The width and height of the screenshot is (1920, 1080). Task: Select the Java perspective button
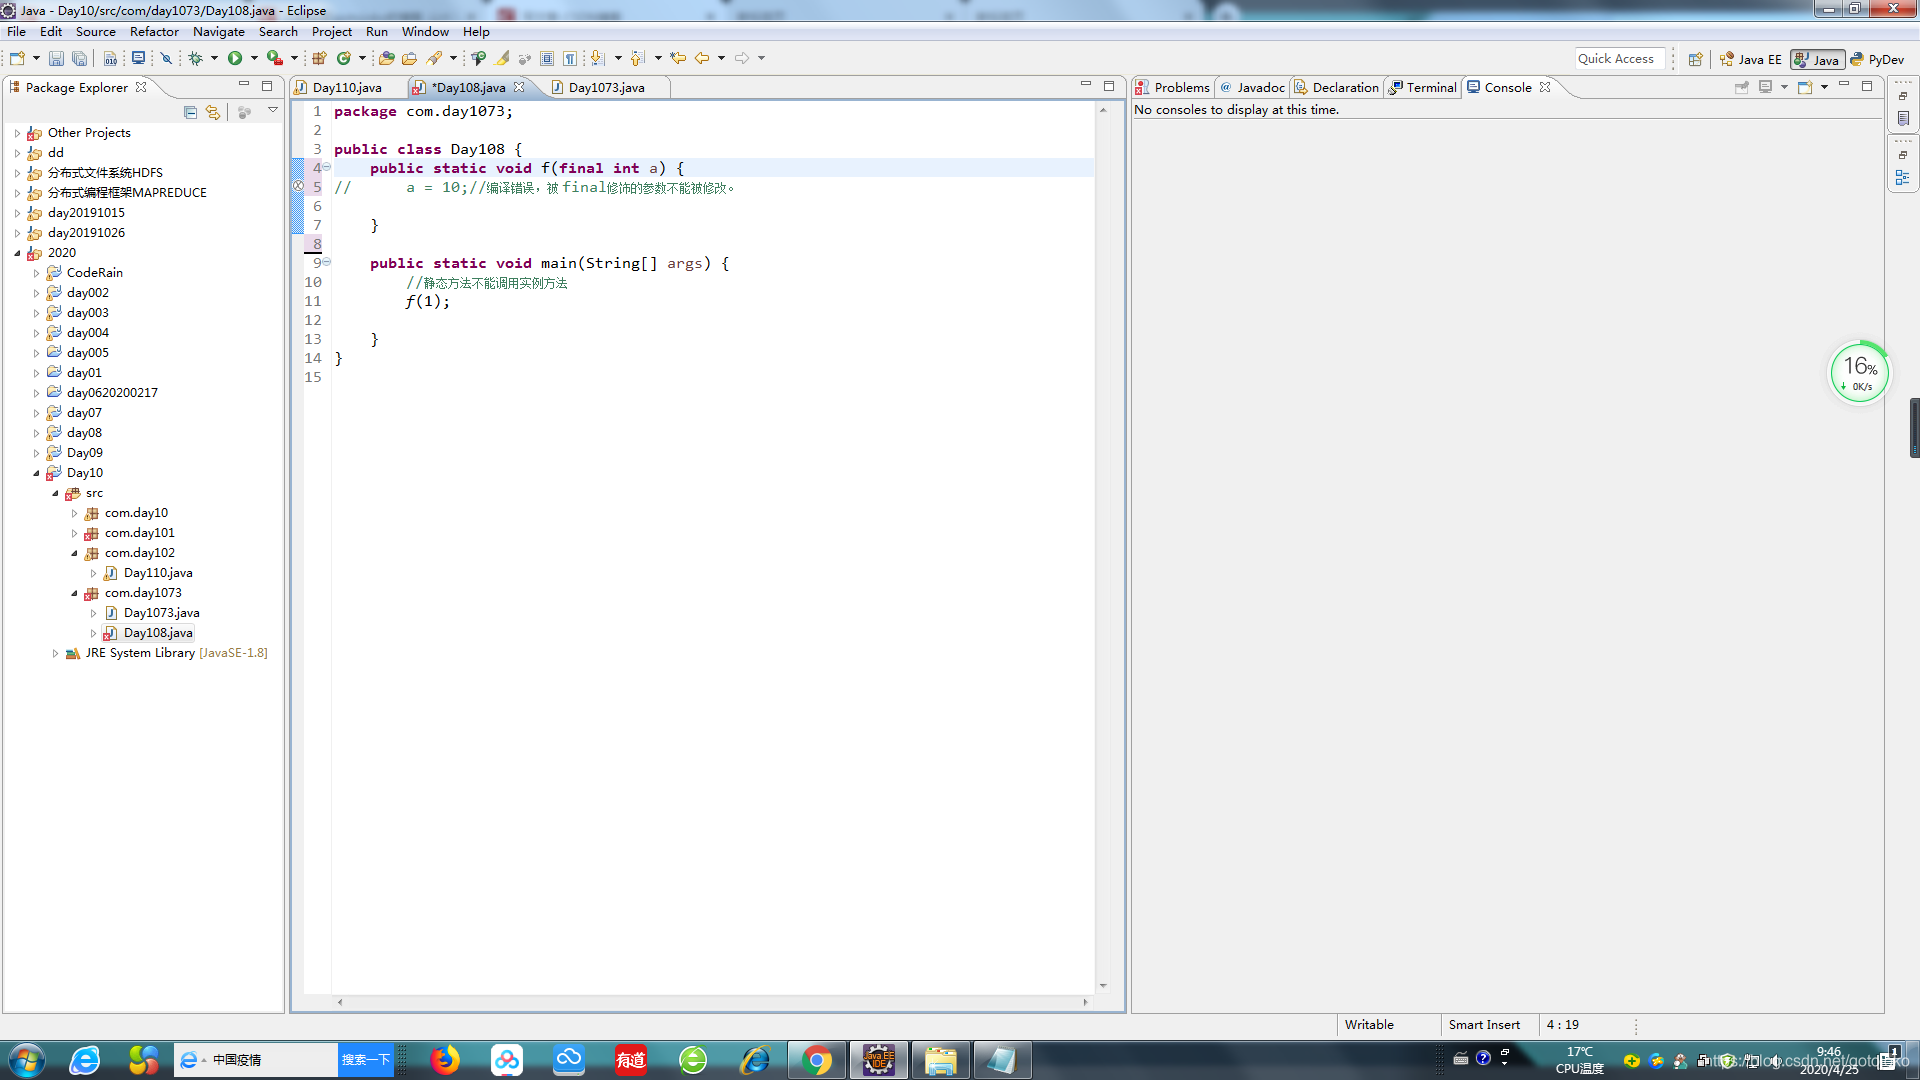1817,59
